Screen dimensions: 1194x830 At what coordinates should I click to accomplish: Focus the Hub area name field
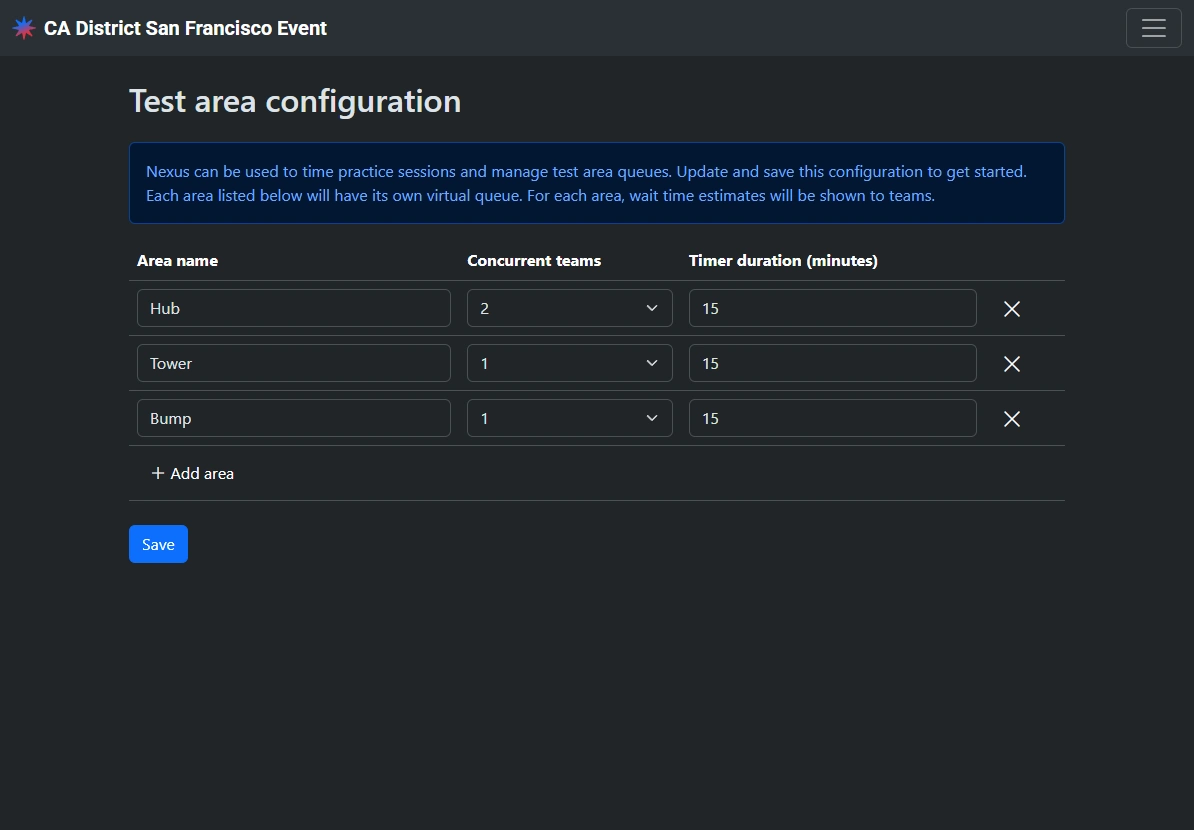(293, 308)
